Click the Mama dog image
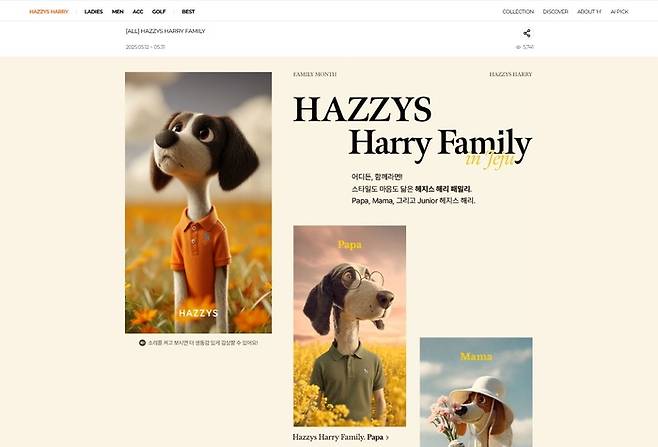 click(476, 392)
